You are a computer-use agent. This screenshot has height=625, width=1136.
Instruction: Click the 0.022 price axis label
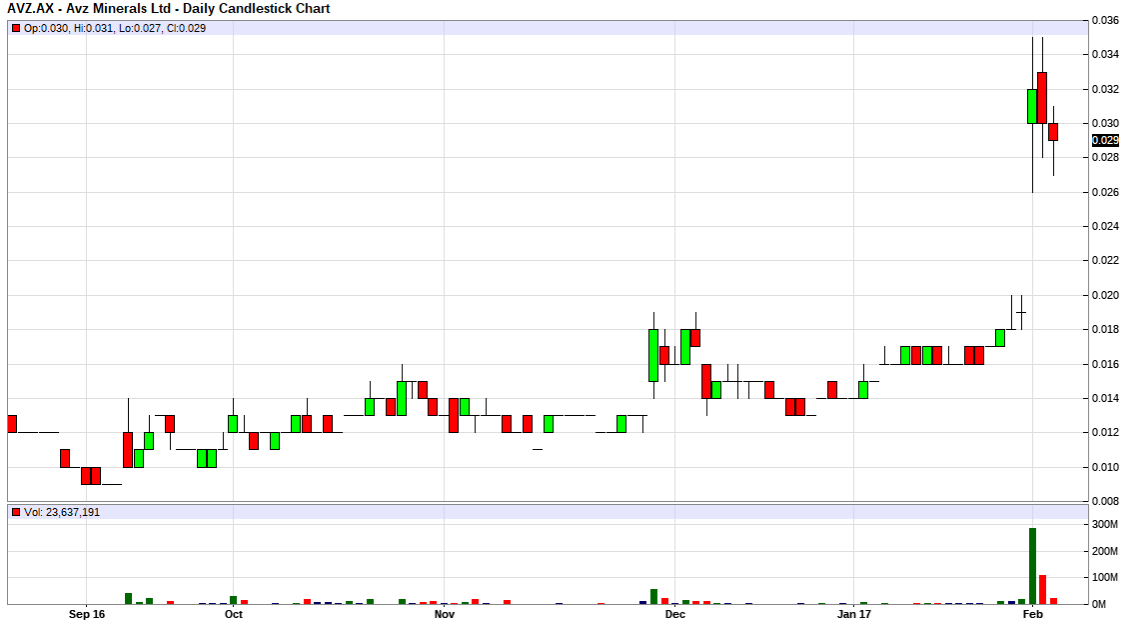pyautogui.click(x=1105, y=260)
